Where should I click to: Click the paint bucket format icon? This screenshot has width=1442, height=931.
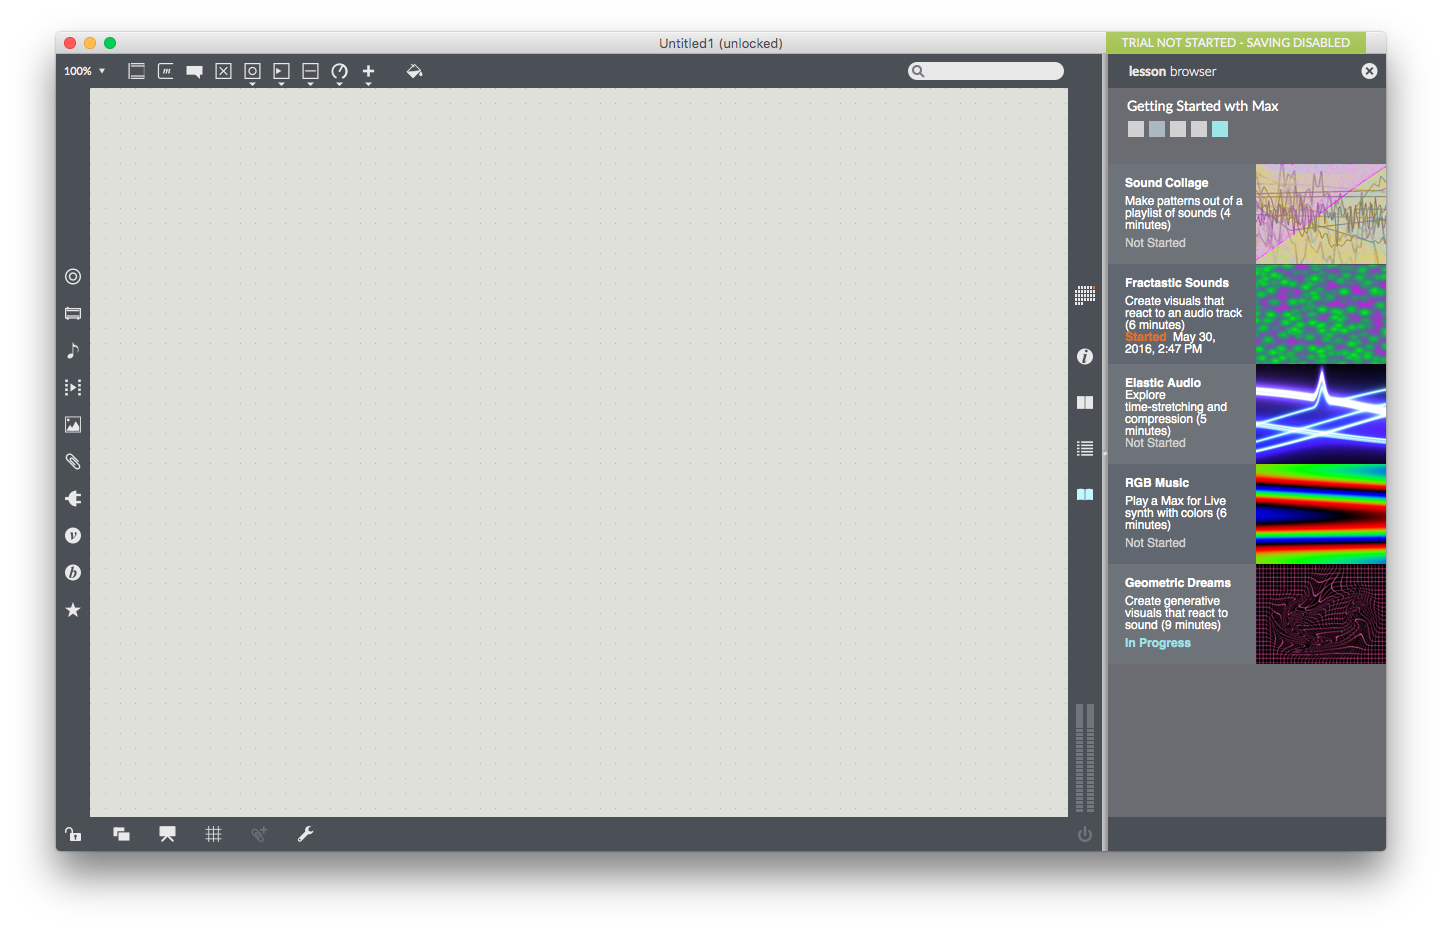point(414,71)
